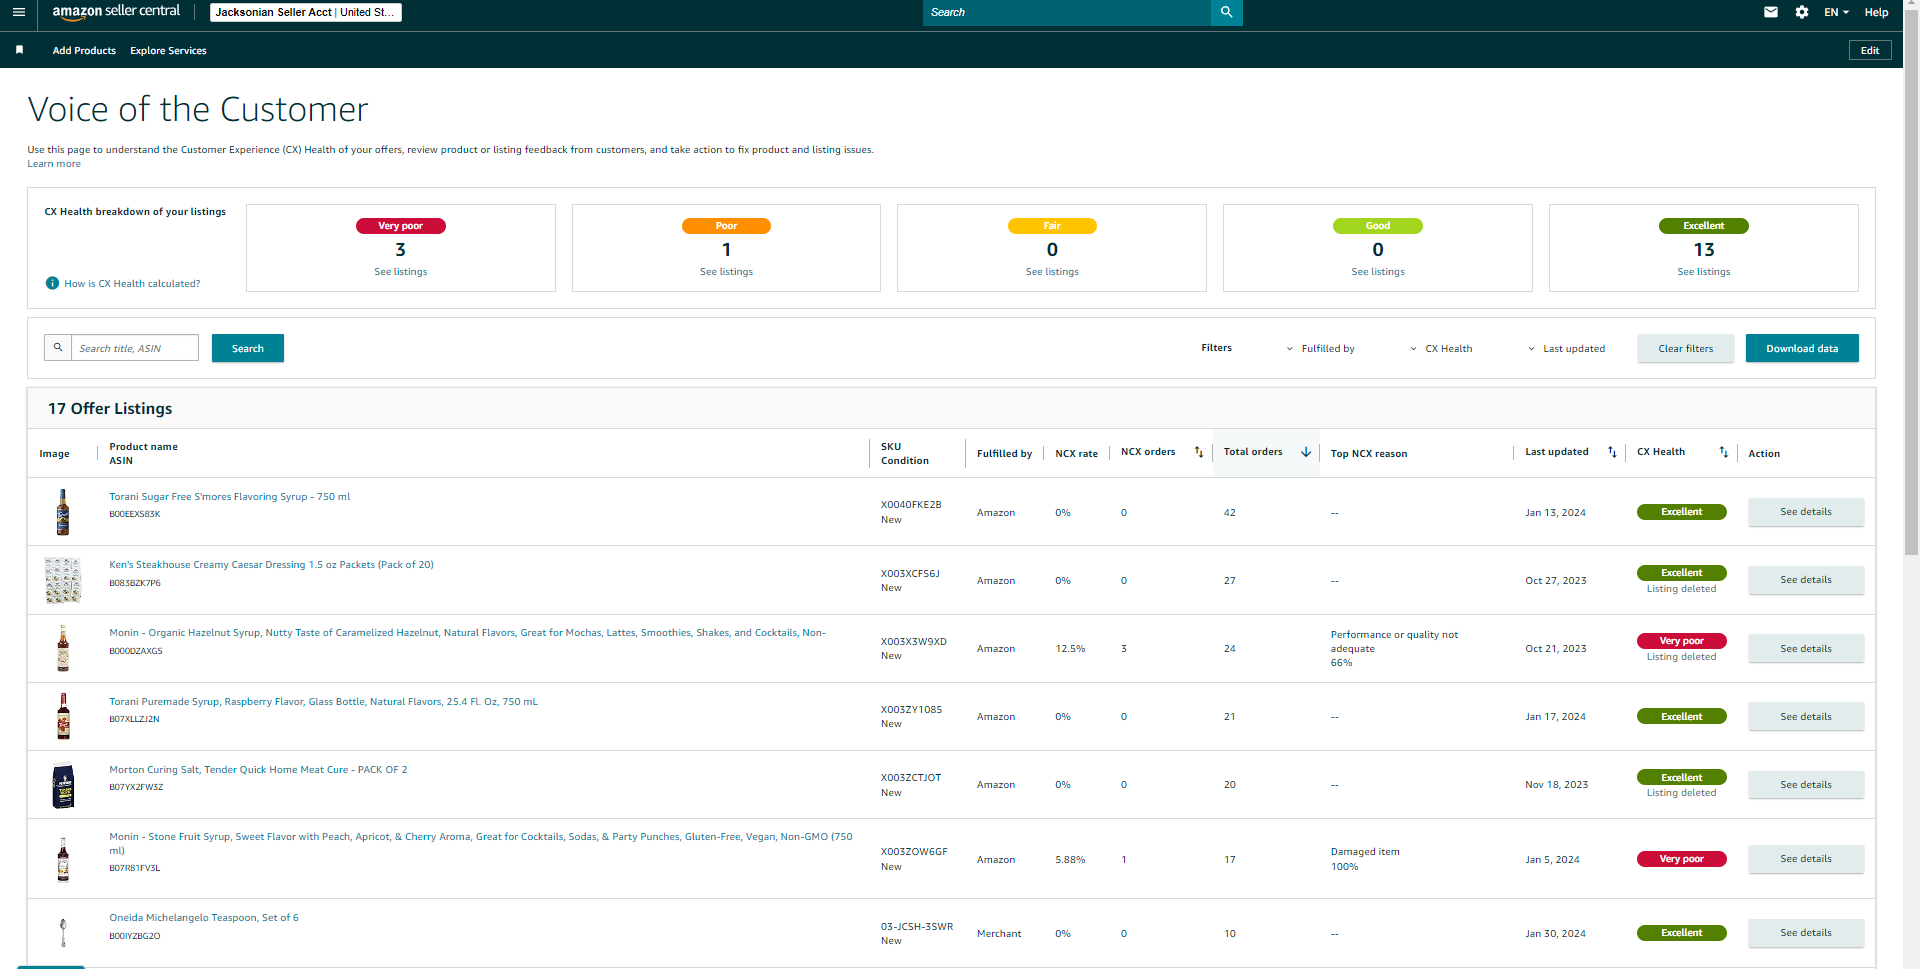Toggle Total orders descending sort arrow
The width and height of the screenshot is (1920, 969).
1305,452
